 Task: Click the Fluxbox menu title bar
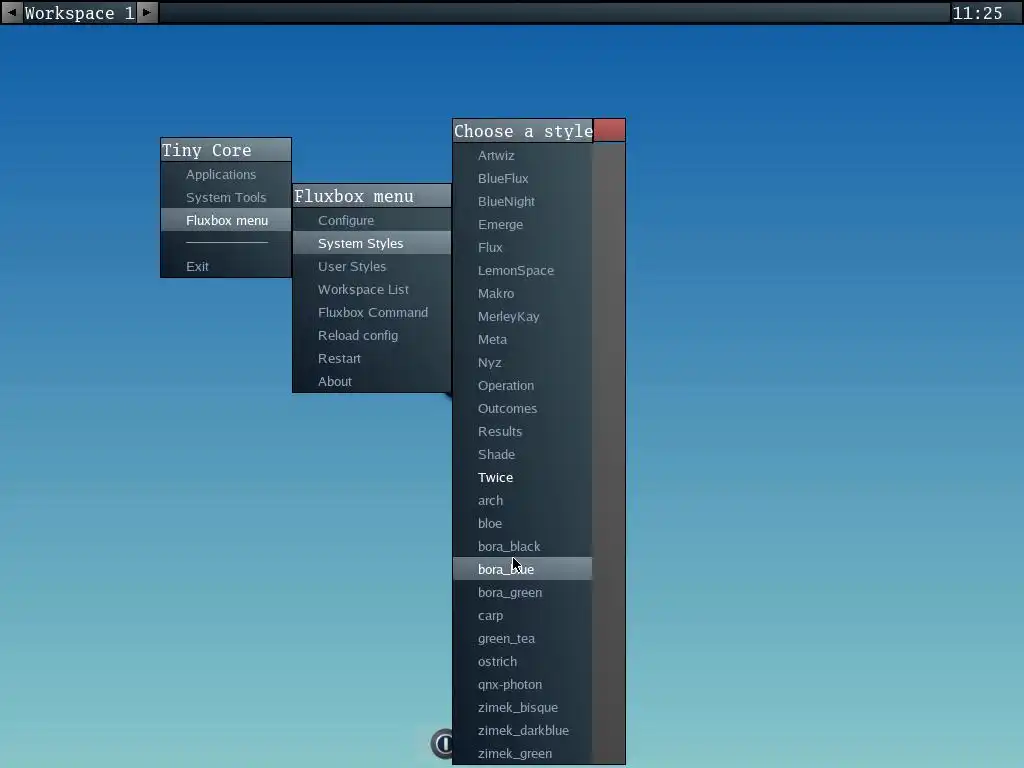(372, 196)
